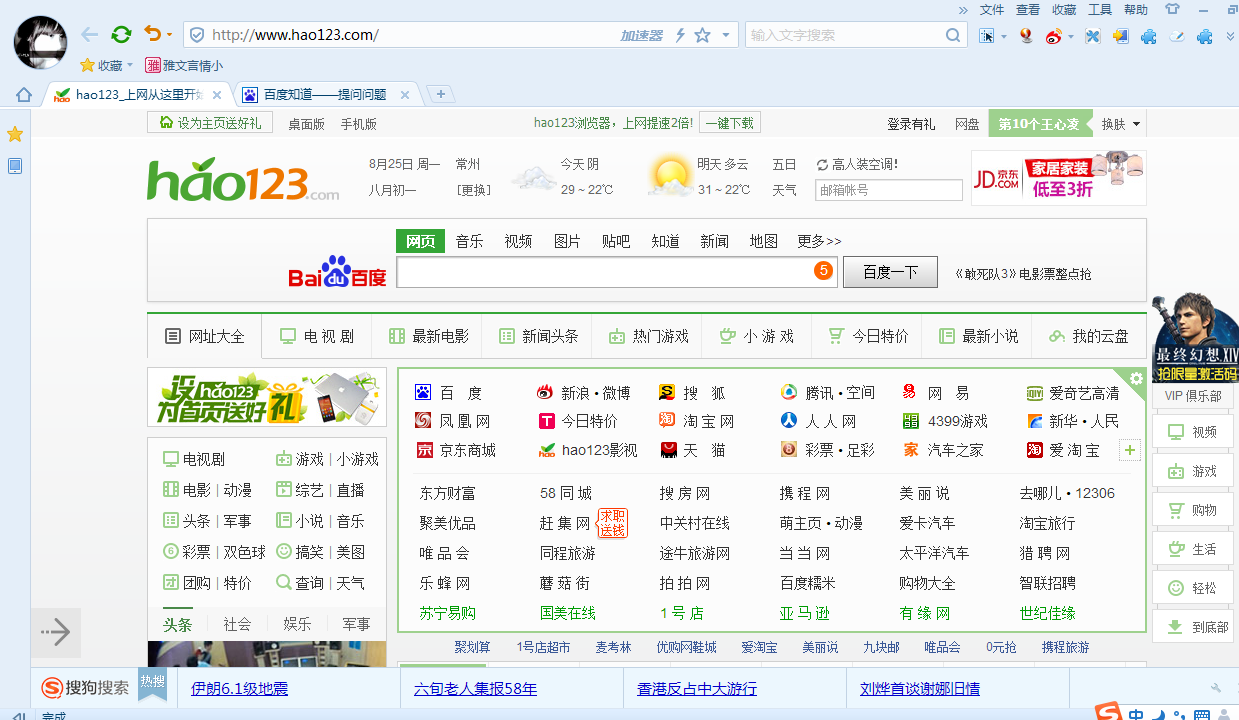This screenshot has width=1239, height=720.
Task: Toggle bookmark star in the address bar
Action: coord(702,35)
